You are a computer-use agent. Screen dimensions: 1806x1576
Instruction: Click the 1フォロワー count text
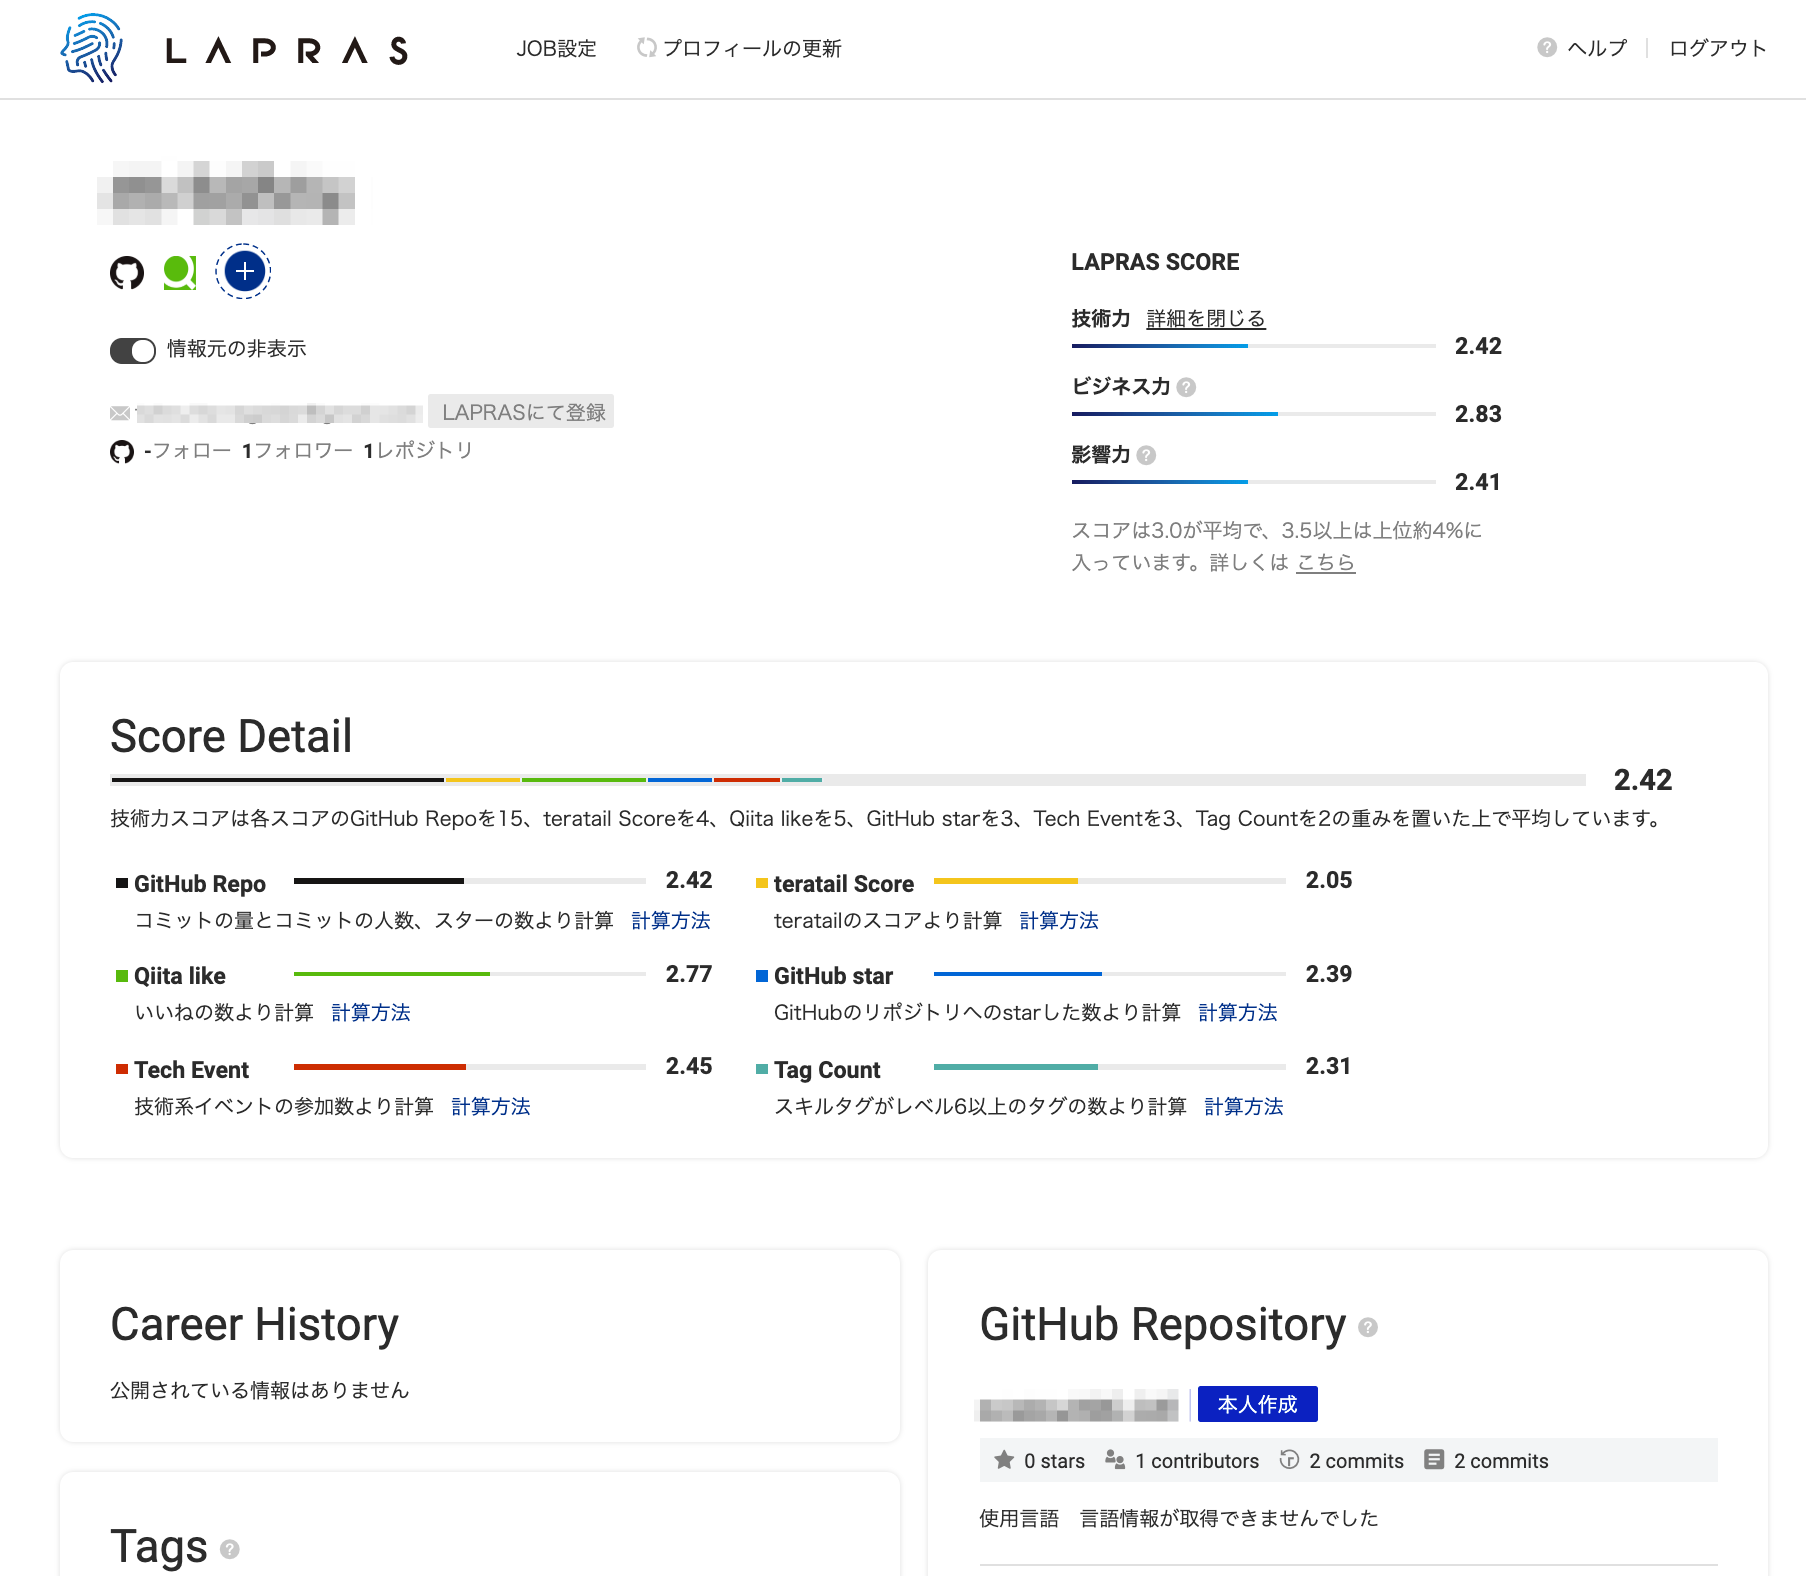[x=297, y=451]
